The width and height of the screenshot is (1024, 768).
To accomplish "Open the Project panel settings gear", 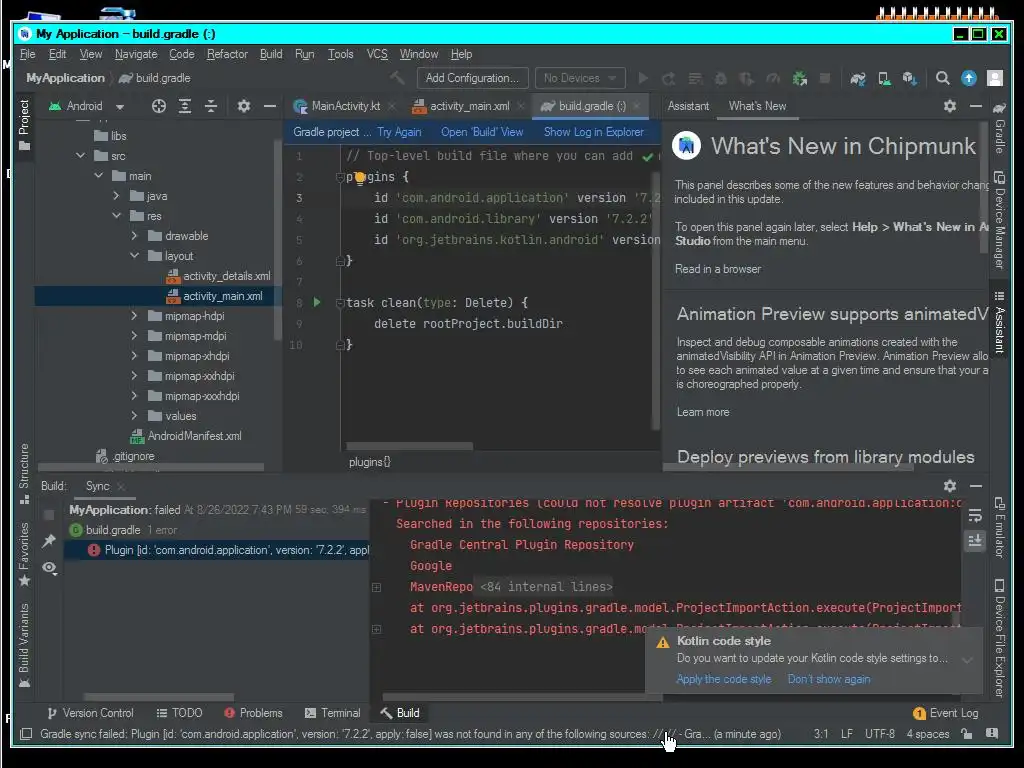I will (x=244, y=106).
